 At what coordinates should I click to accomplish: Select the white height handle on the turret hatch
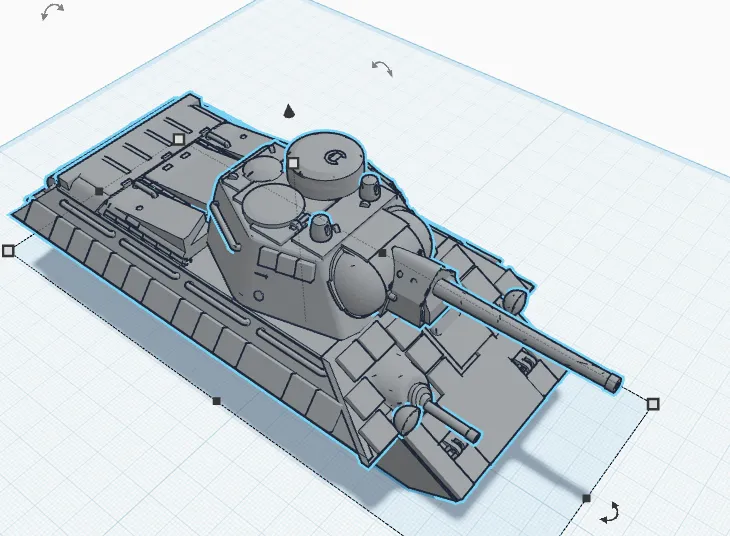(293, 163)
